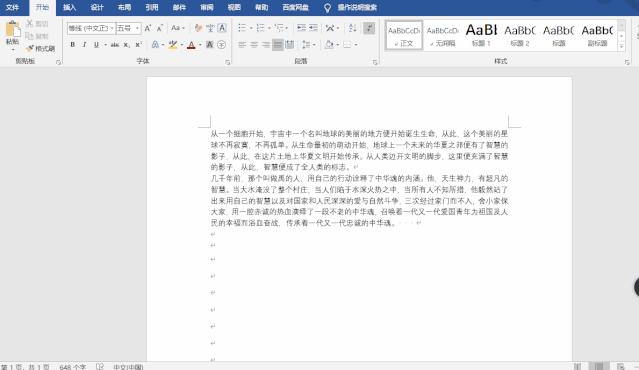The width and height of the screenshot is (639, 370).
Task: Apply the Subtitle (副标题) style
Action: pos(597,35)
